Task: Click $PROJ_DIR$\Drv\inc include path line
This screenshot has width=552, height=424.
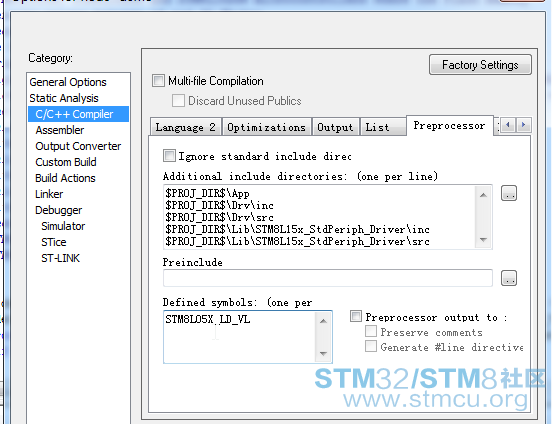Action: [x=219, y=205]
